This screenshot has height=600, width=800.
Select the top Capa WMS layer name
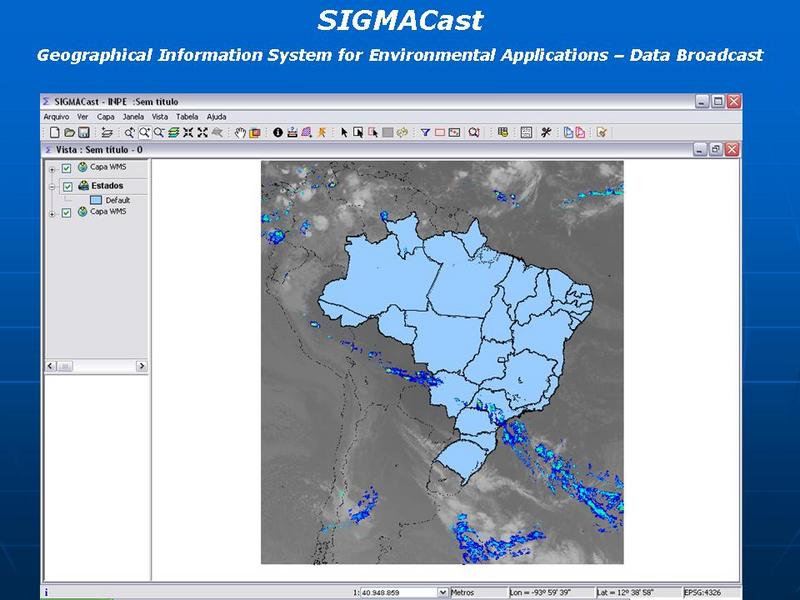pyautogui.click(x=108, y=167)
